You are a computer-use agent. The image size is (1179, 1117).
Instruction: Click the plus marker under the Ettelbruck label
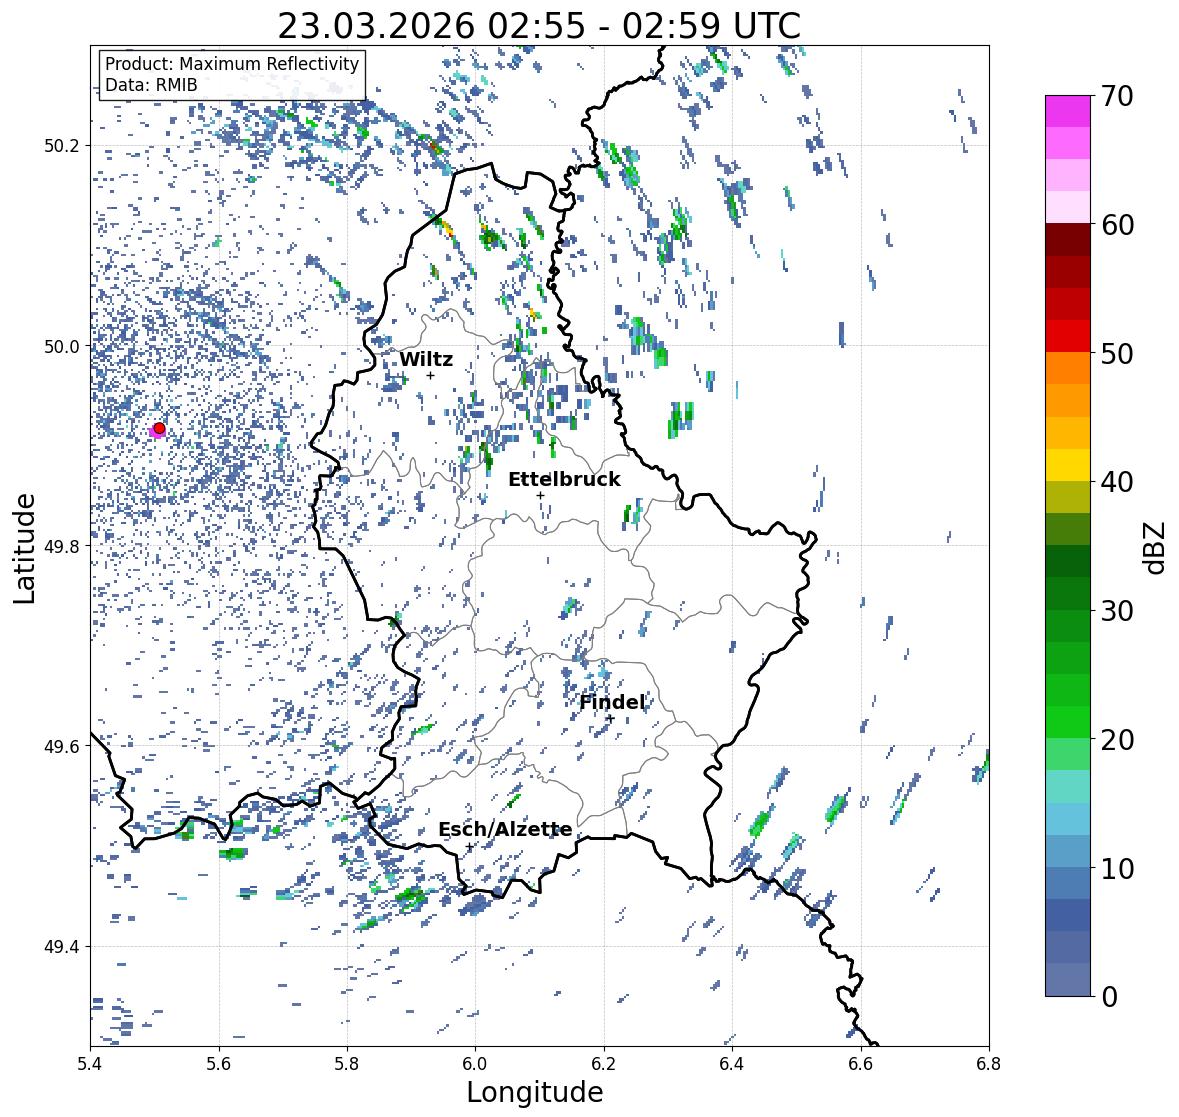point(540,495)
